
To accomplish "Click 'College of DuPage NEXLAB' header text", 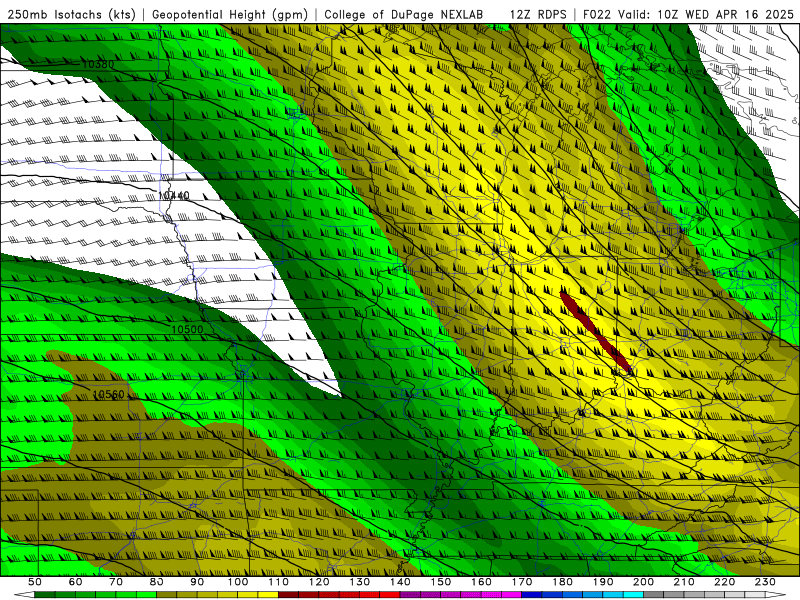I will 404,15.
